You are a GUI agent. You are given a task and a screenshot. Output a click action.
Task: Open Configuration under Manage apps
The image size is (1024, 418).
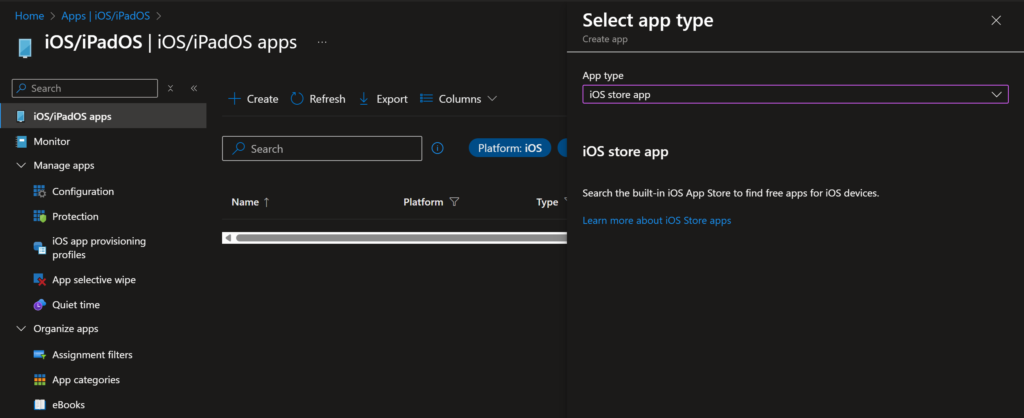coord(83,191)
